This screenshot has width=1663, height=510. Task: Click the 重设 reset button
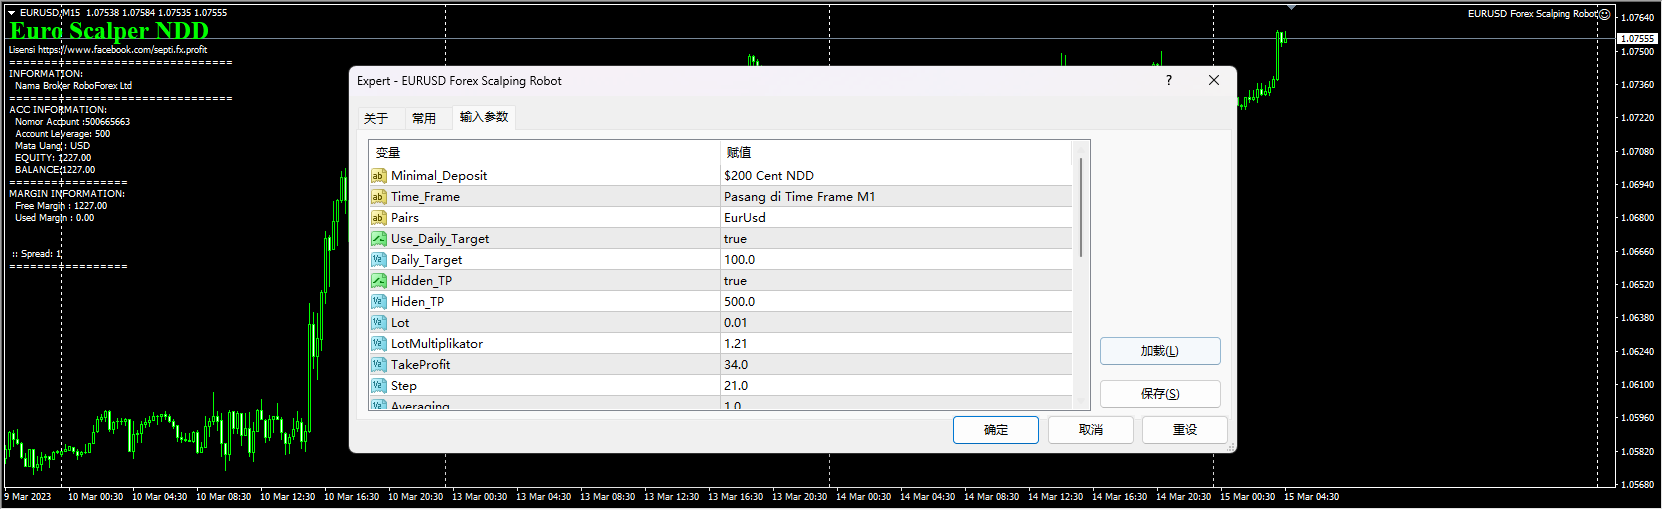click(1185, 430)
